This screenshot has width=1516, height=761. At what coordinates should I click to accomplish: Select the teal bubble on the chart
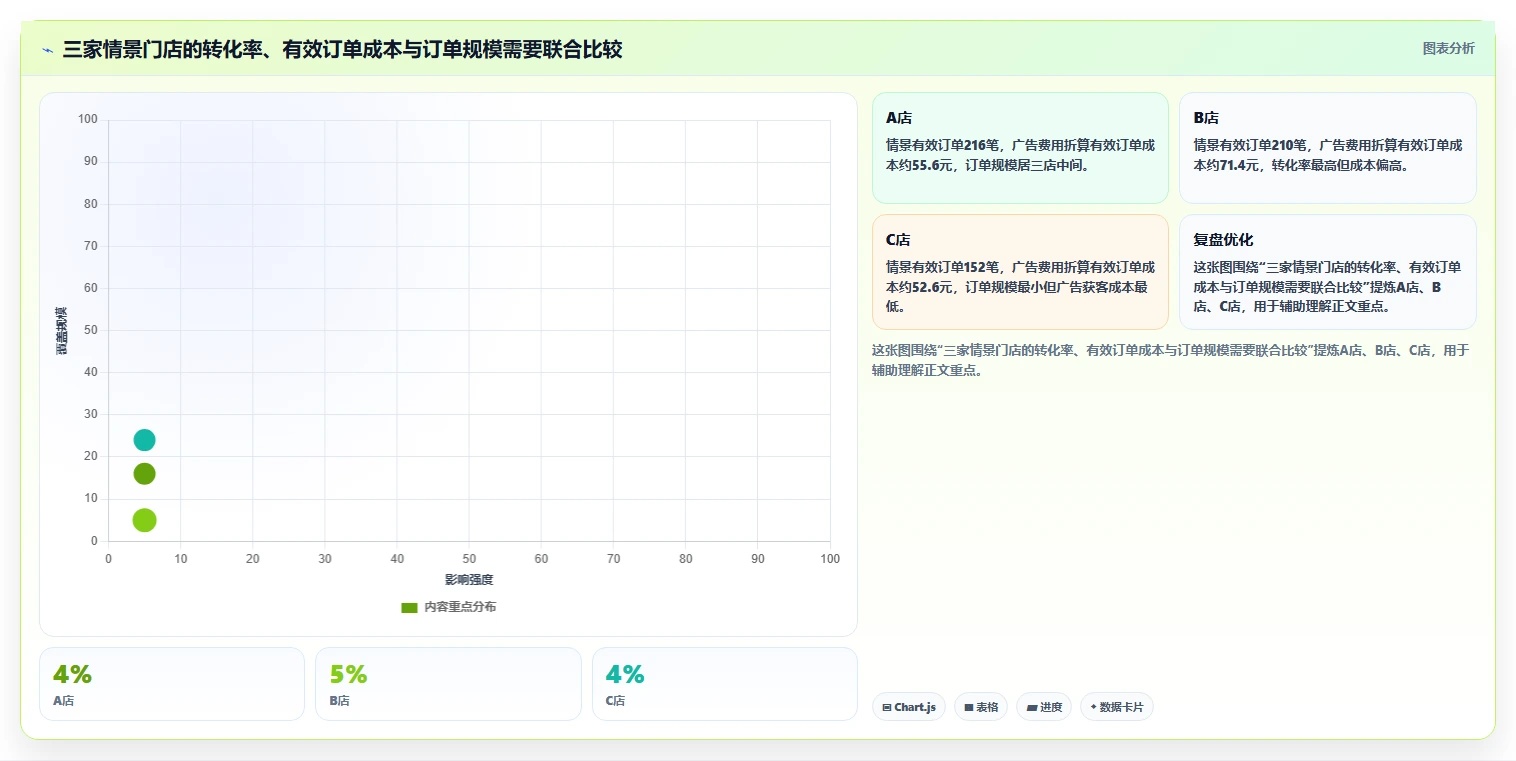point(144,440)
